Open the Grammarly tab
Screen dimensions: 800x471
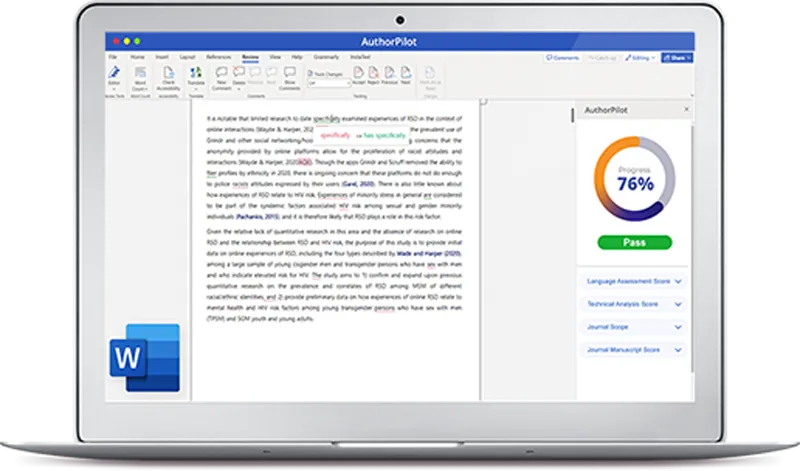point(326,57)
